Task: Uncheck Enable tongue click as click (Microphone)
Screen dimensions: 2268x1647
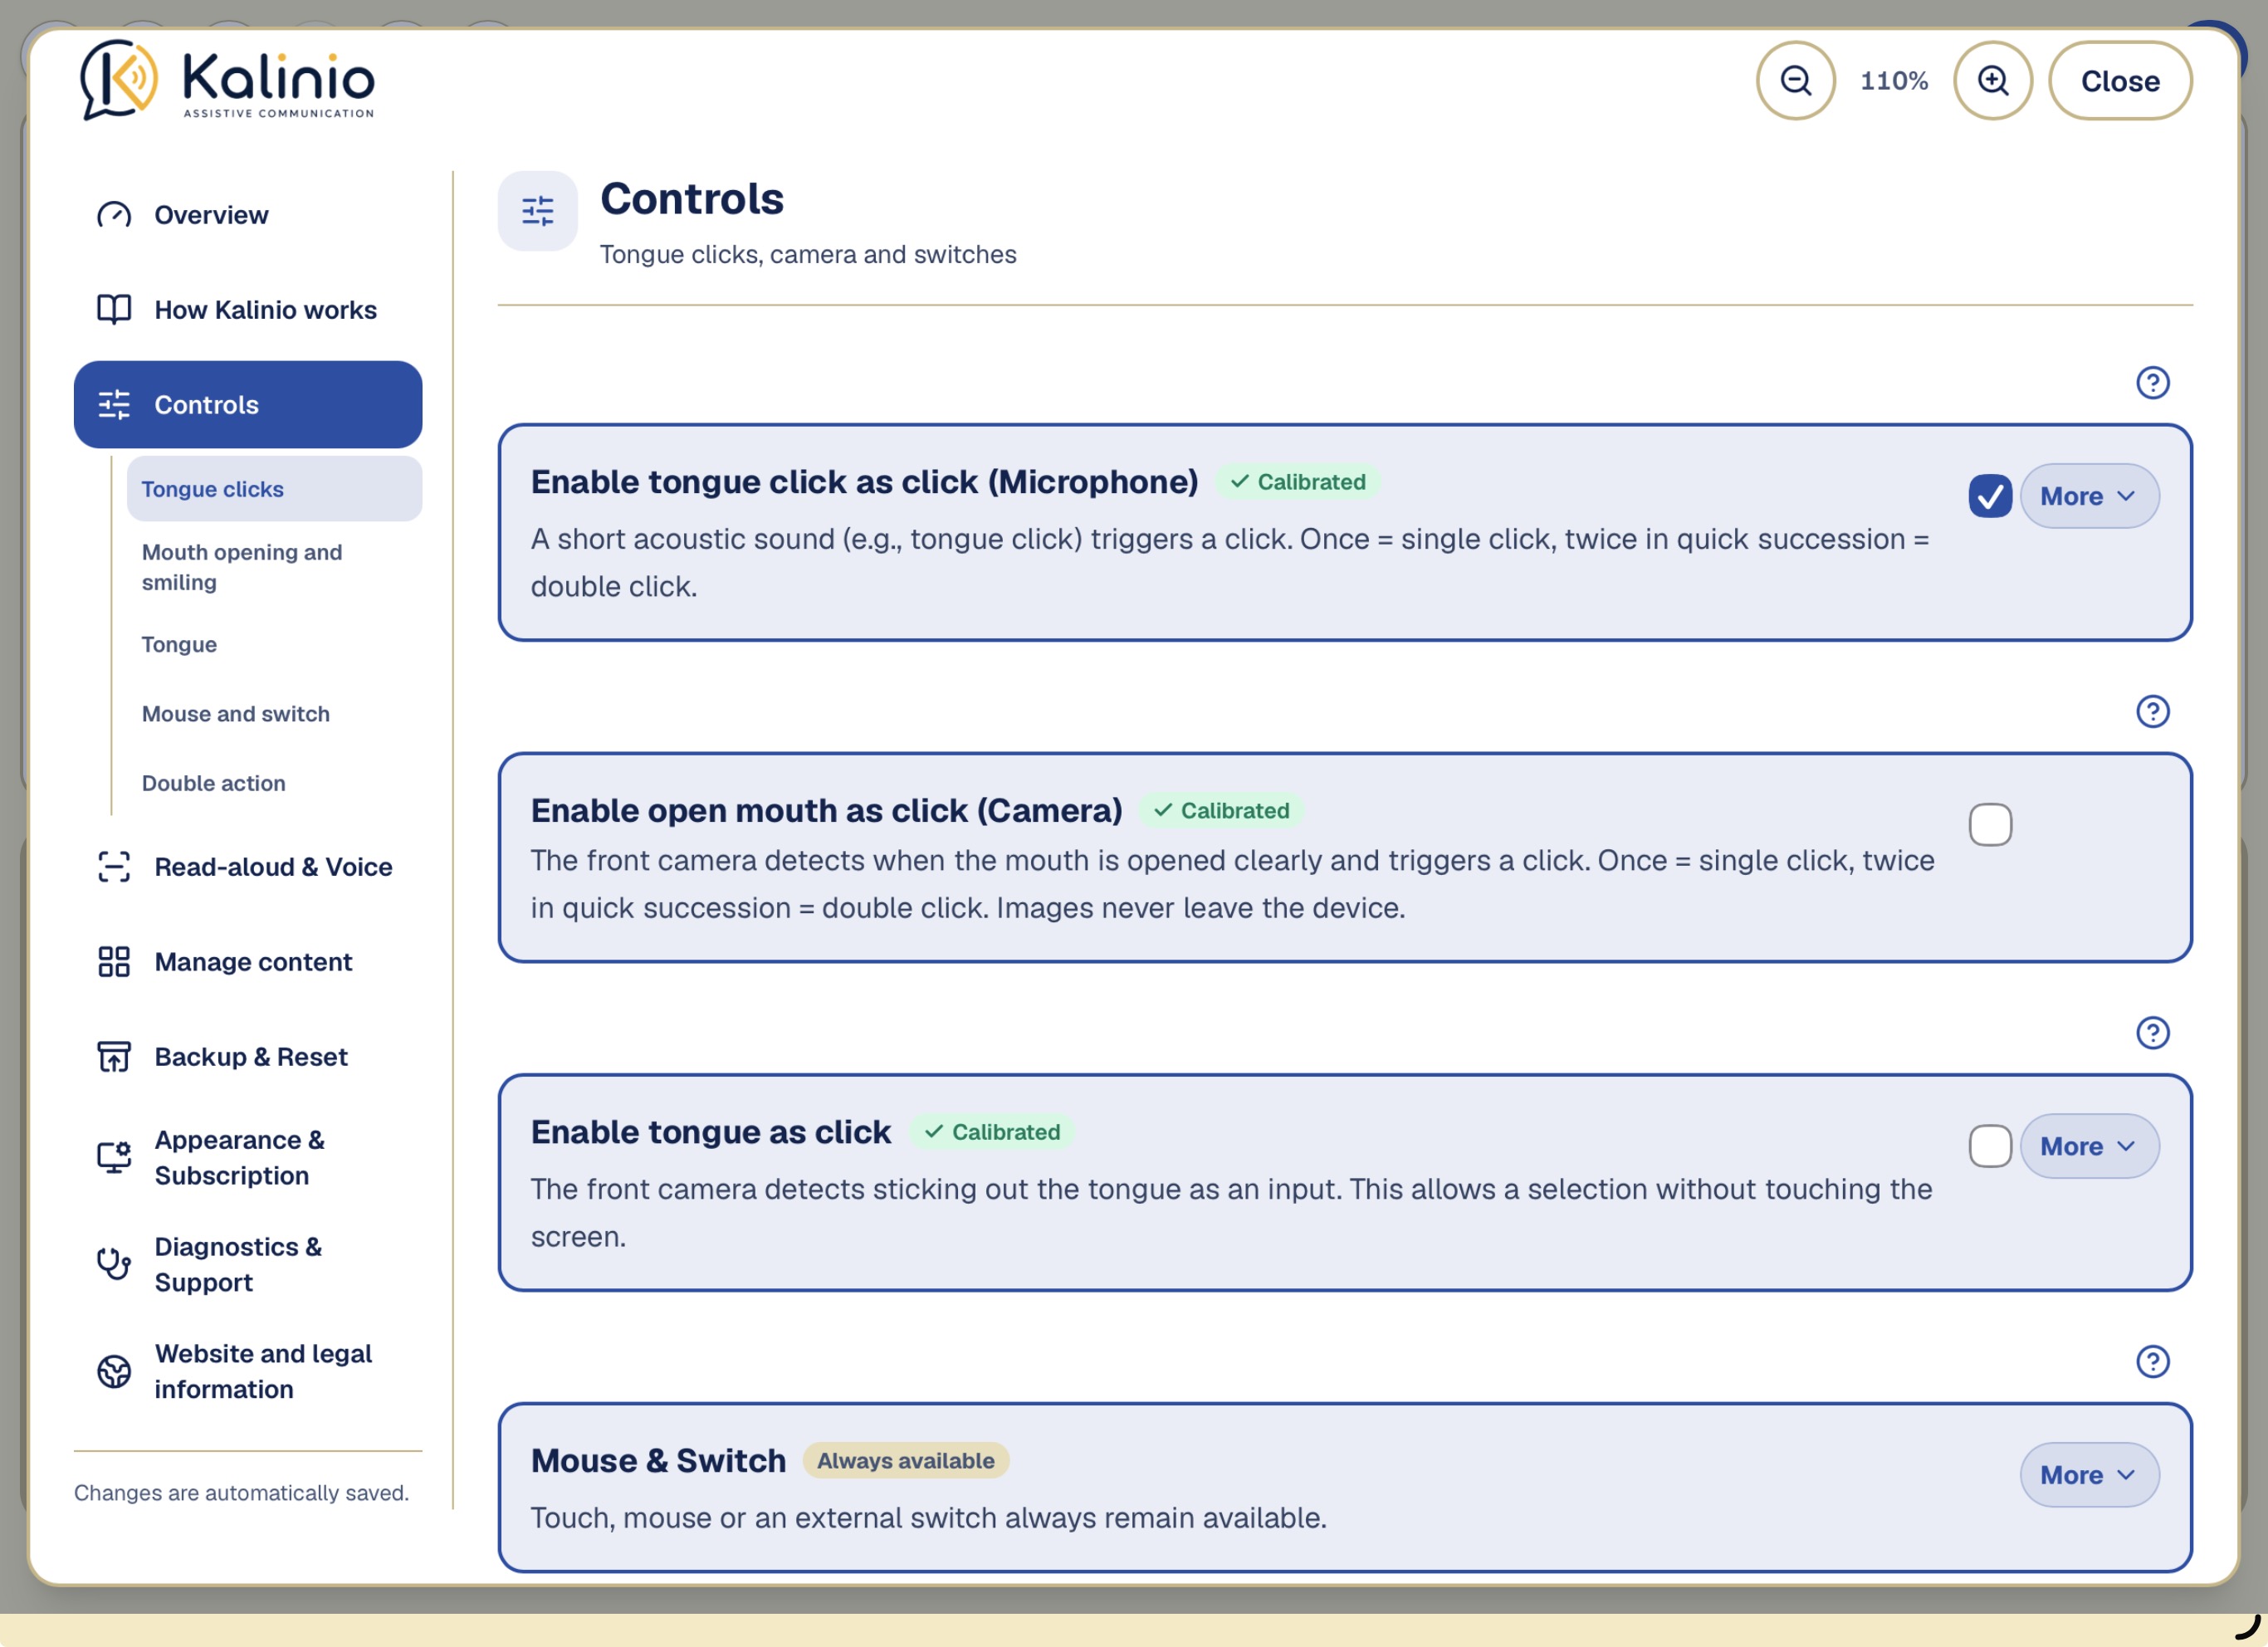Action: tap(1990, 496)
